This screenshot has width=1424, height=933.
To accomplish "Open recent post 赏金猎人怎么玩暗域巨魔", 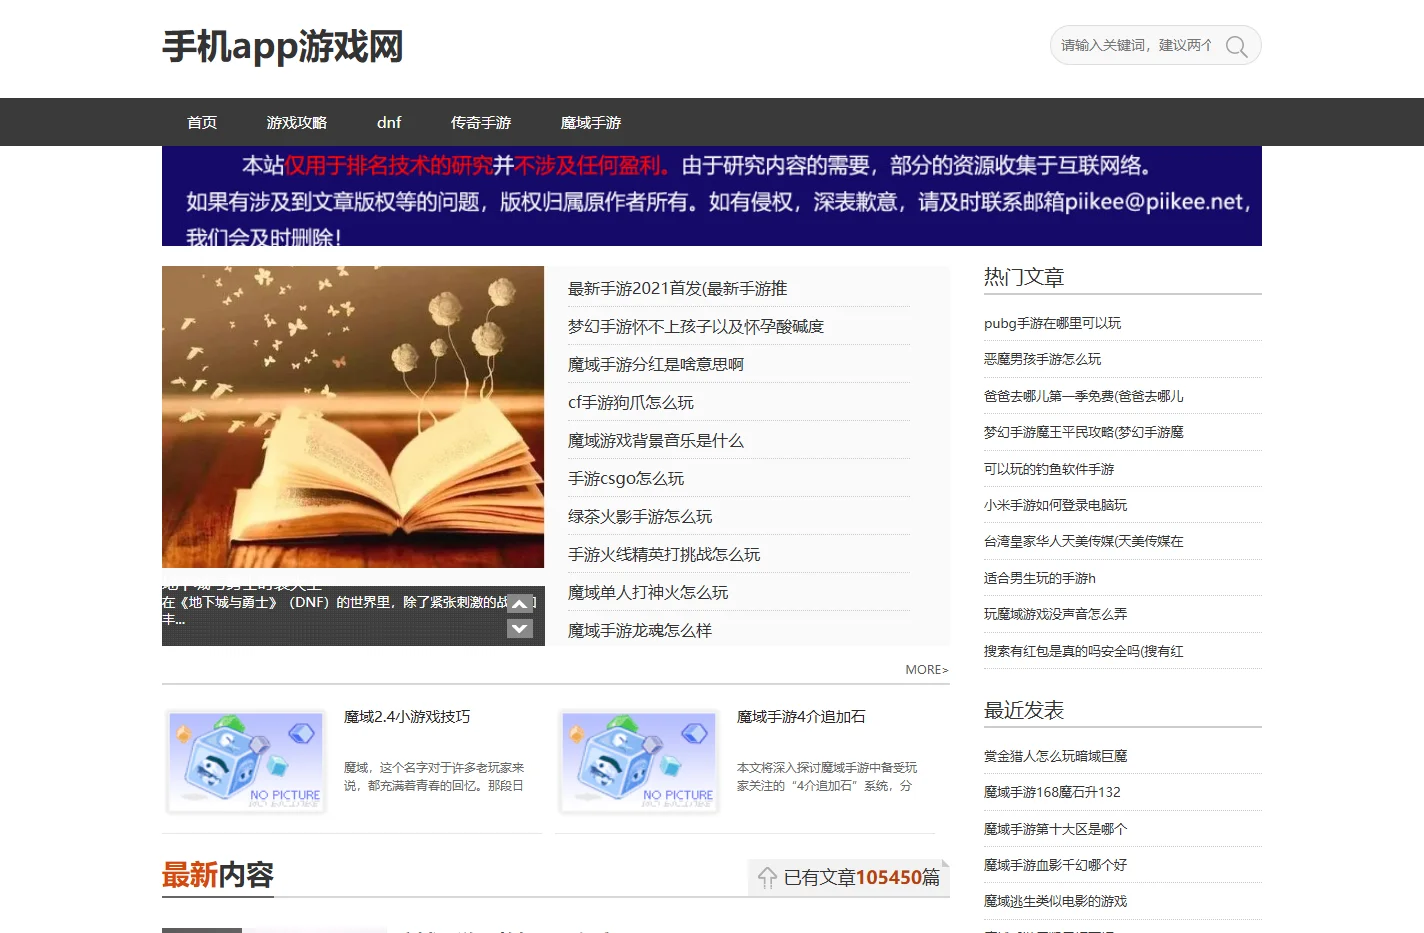I will click(1055, 756).
